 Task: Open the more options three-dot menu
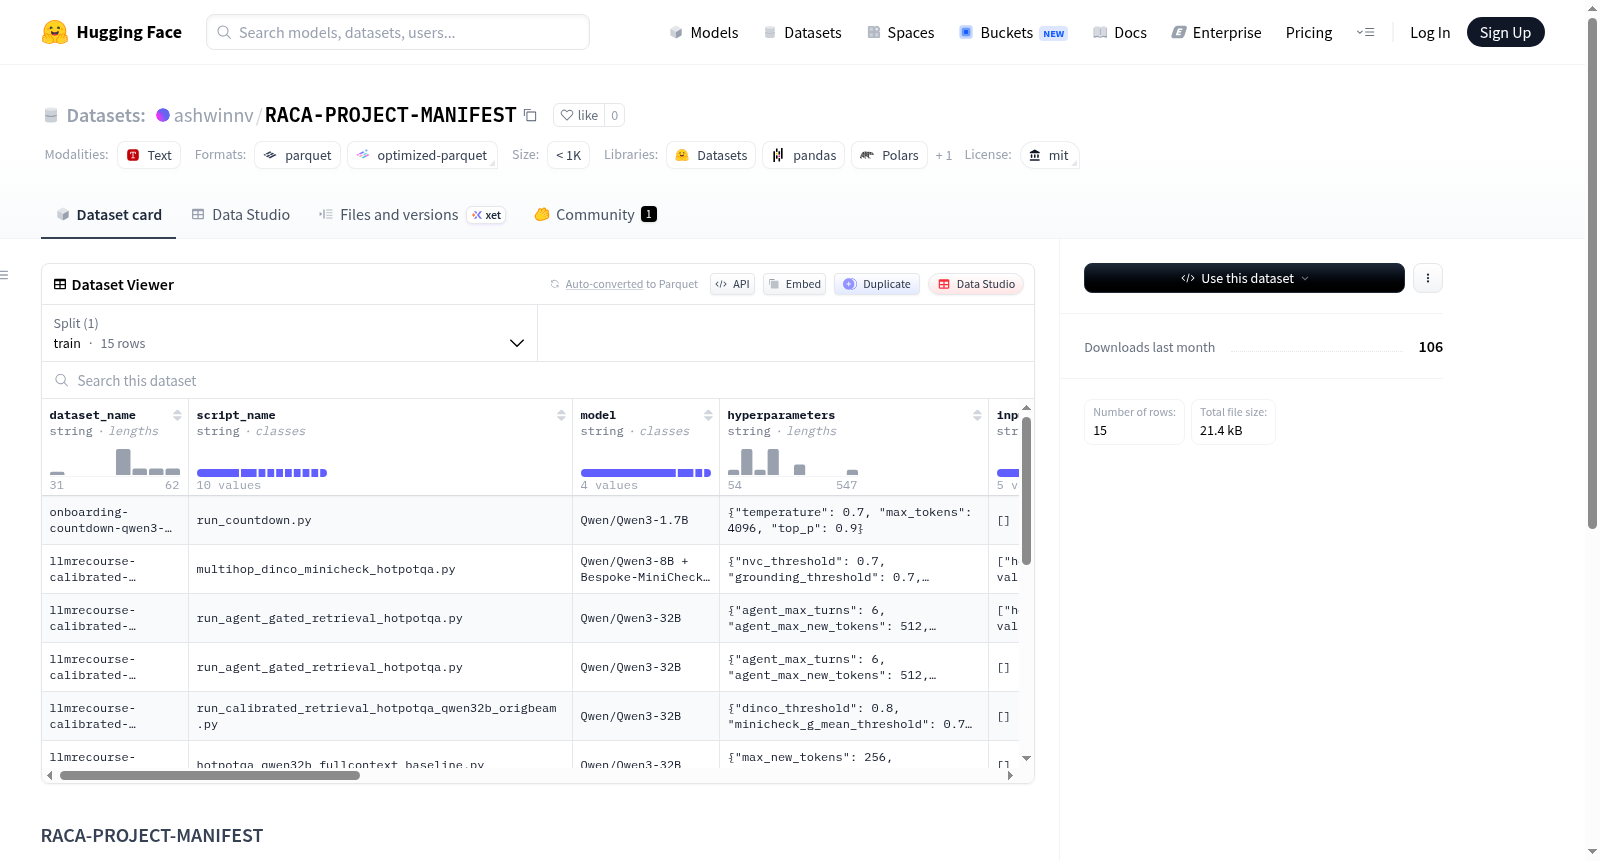tap(1428, 278)
